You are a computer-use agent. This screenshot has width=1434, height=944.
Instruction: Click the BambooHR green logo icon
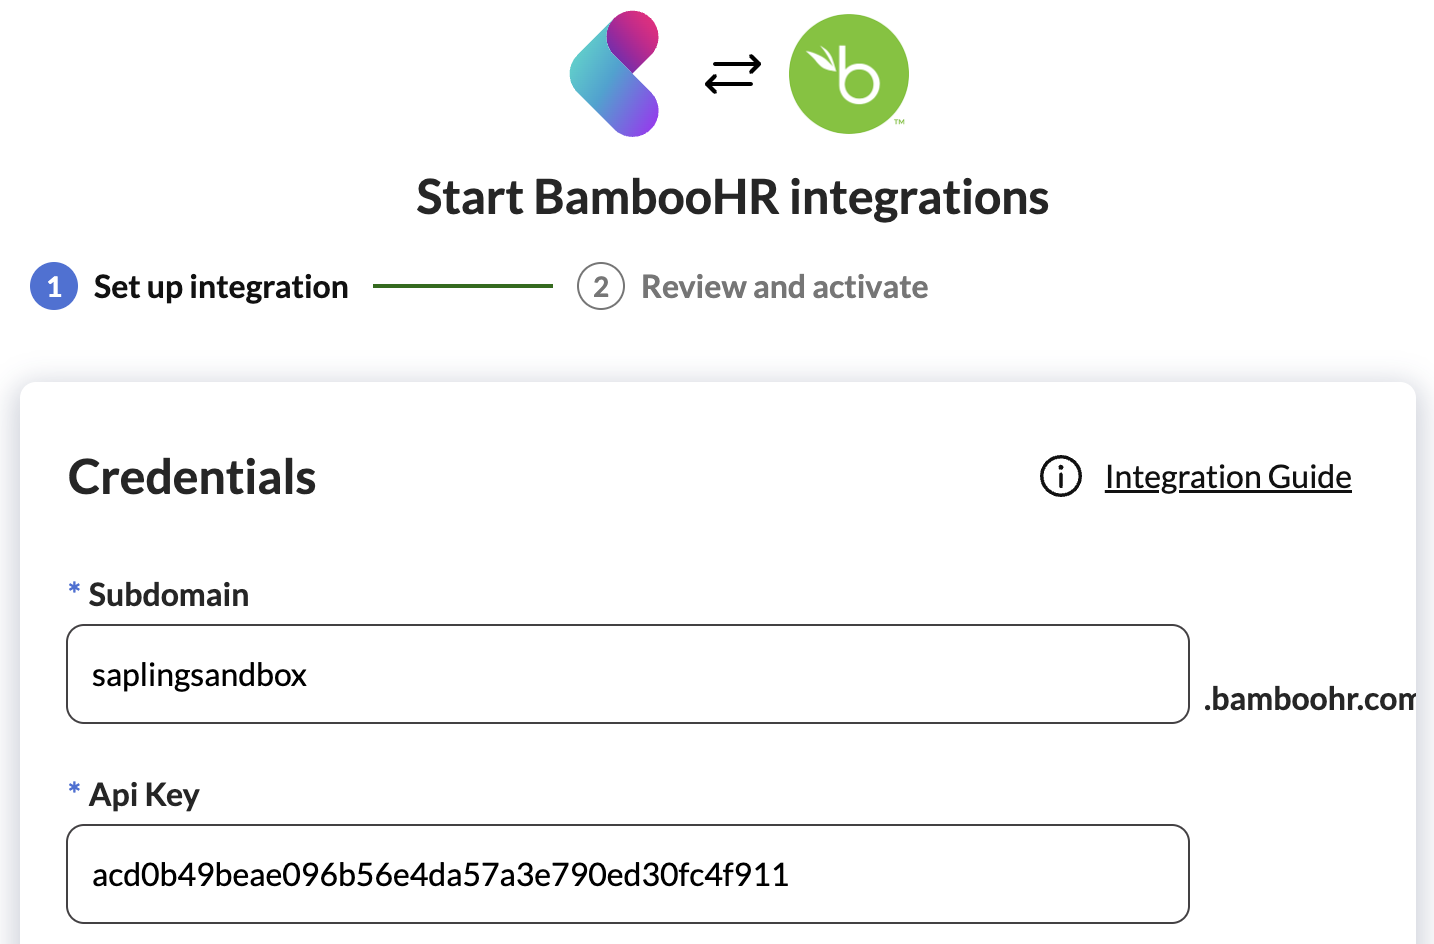[848, 73]
